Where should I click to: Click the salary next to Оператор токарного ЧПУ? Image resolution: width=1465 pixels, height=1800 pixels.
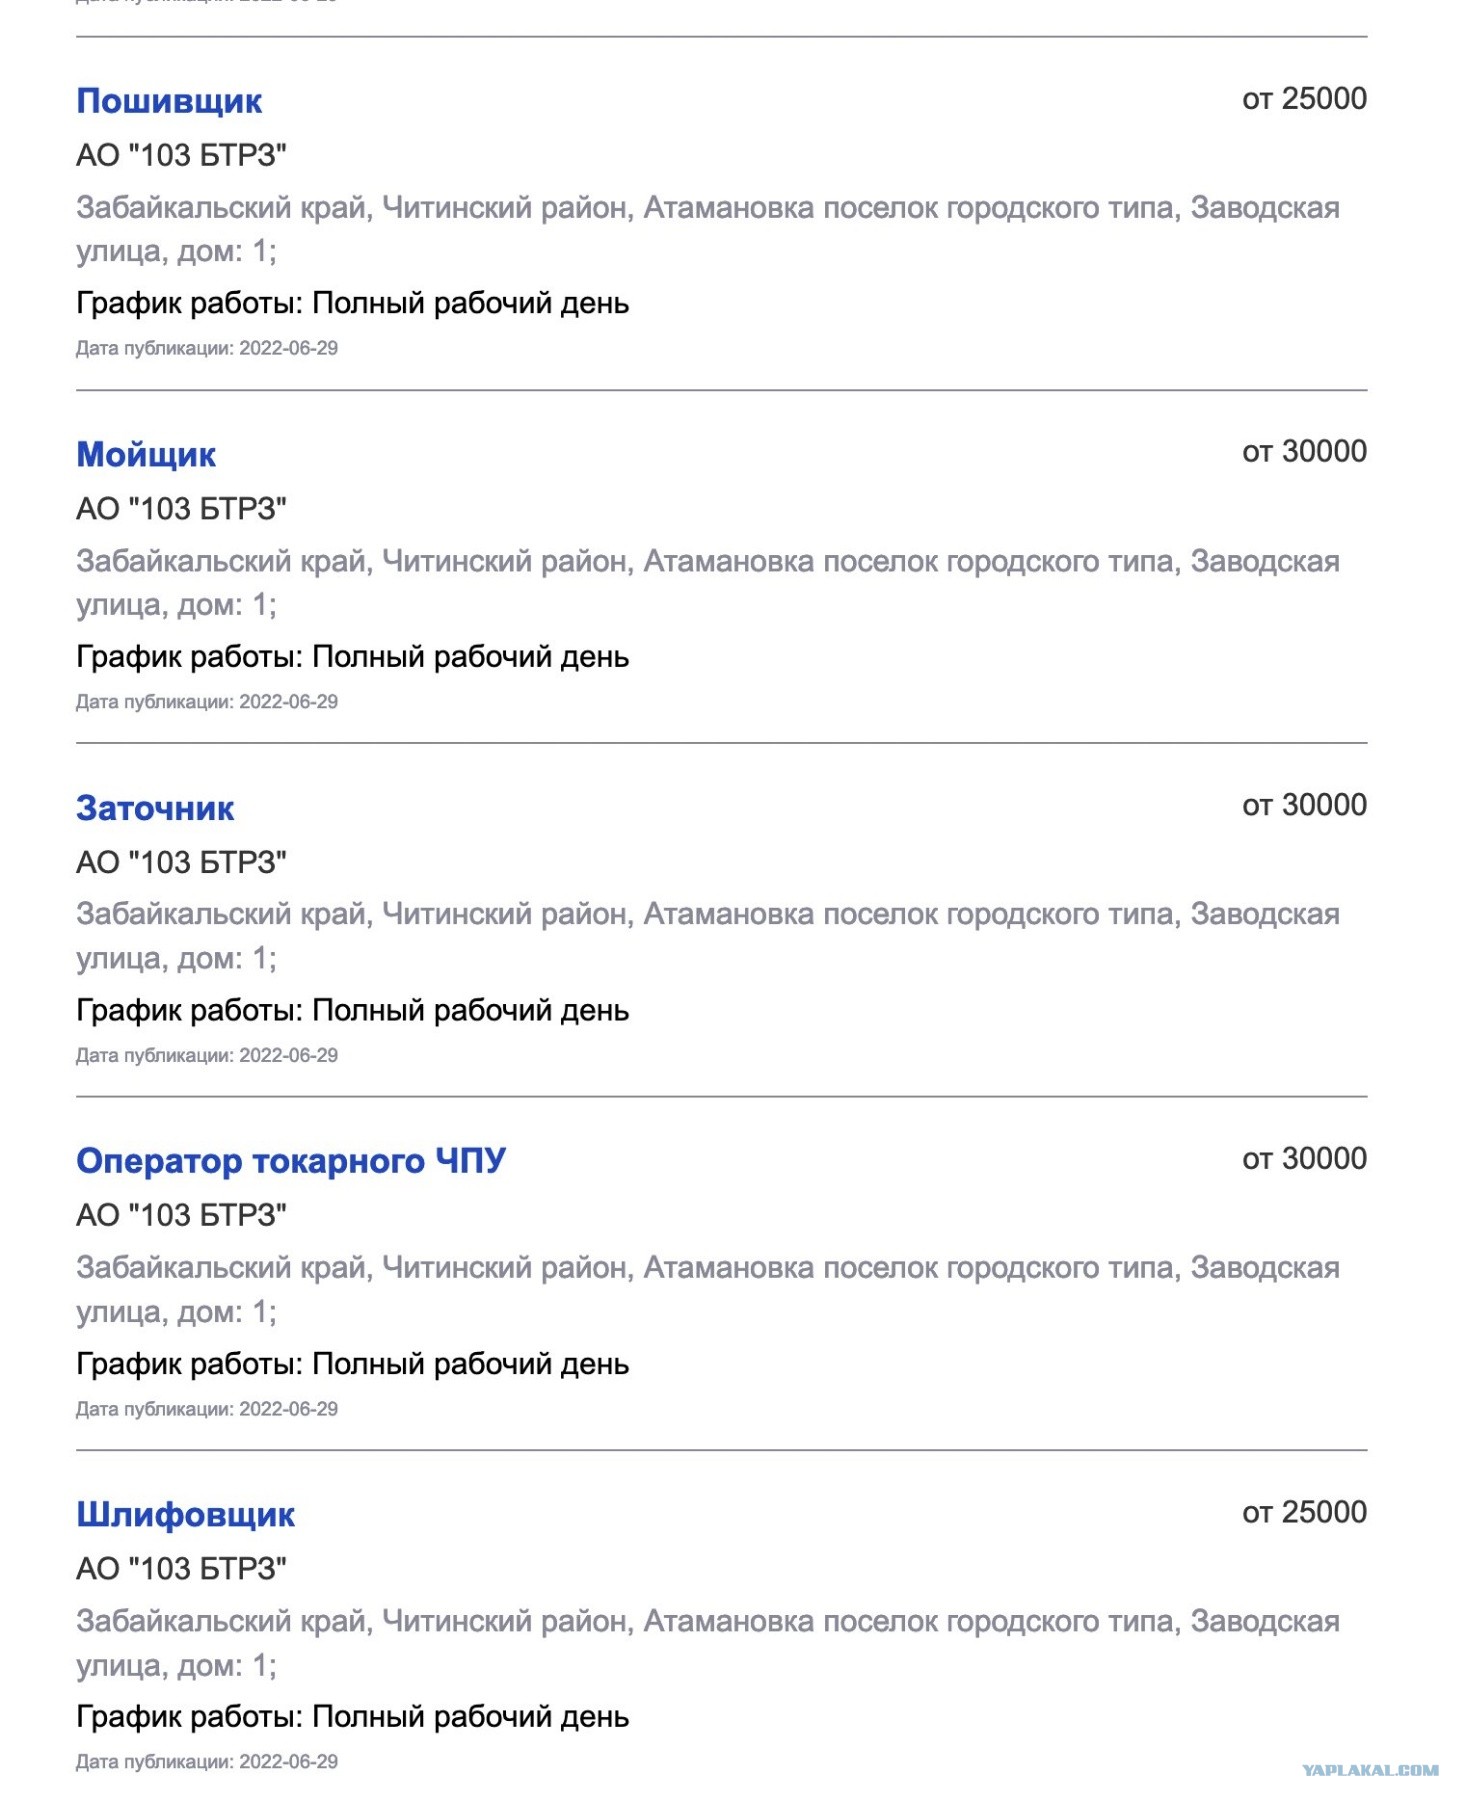1304,1159
